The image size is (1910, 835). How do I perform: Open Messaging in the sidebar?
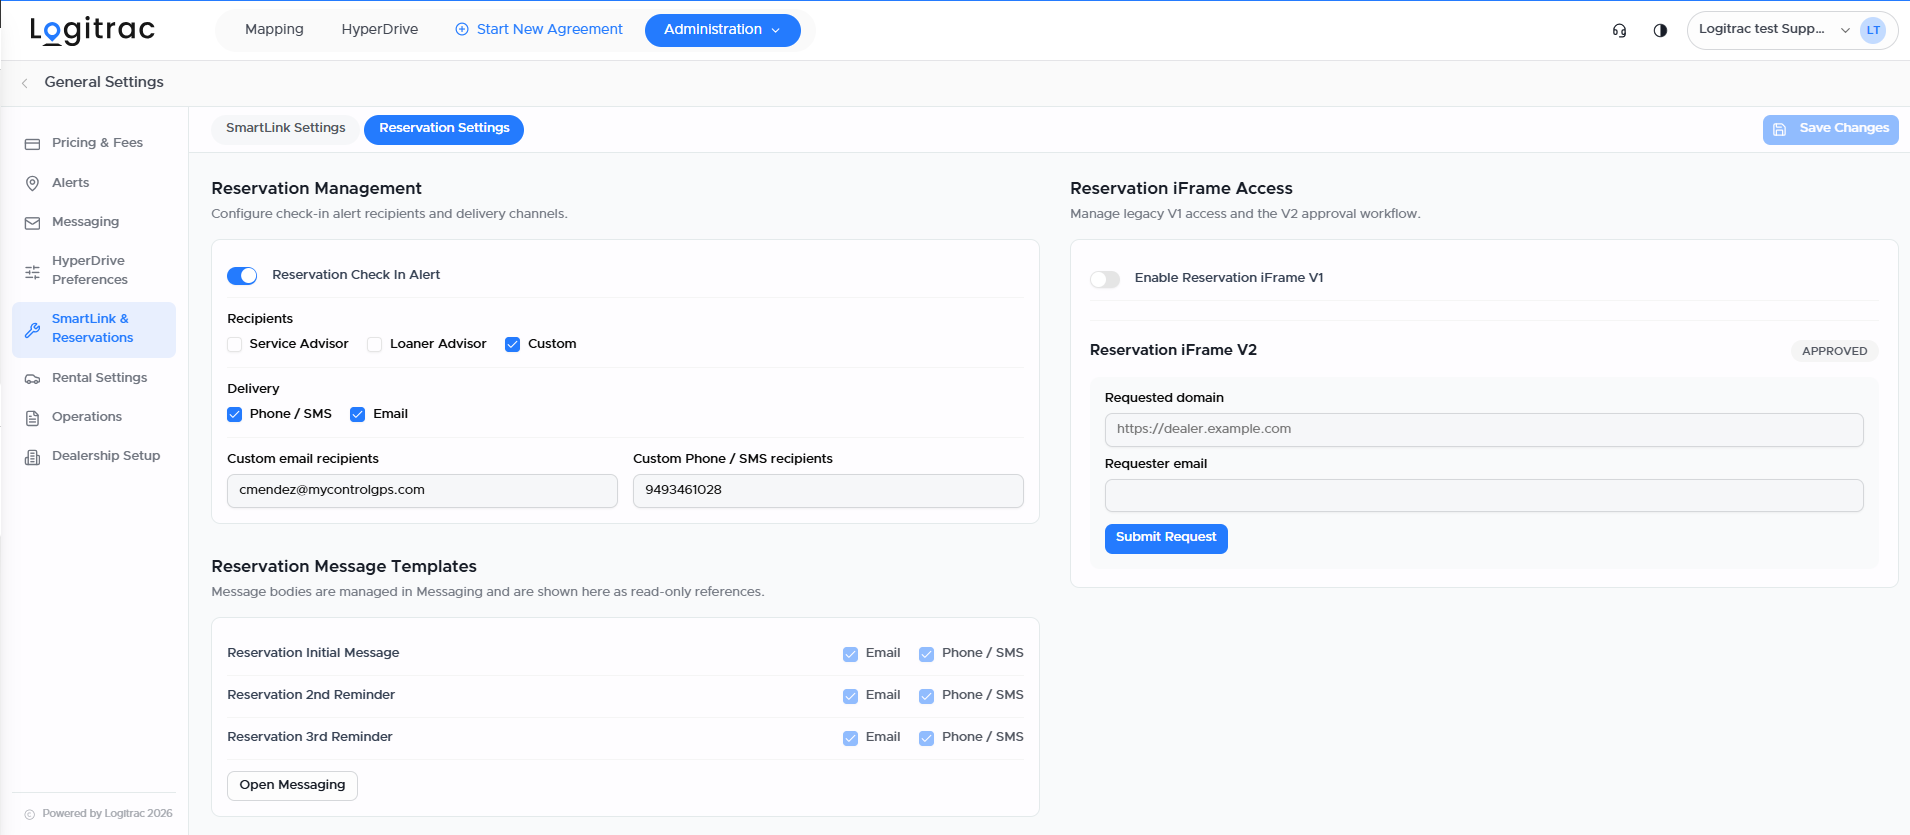point(94,222)
